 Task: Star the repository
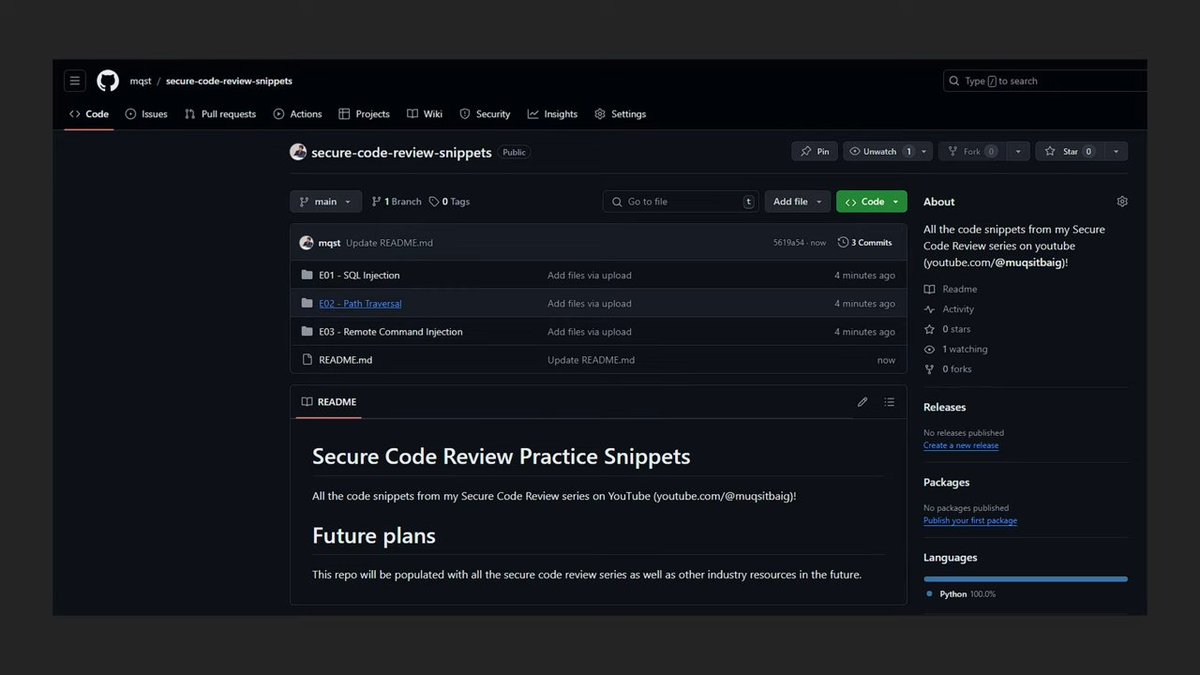[1072, 151]
